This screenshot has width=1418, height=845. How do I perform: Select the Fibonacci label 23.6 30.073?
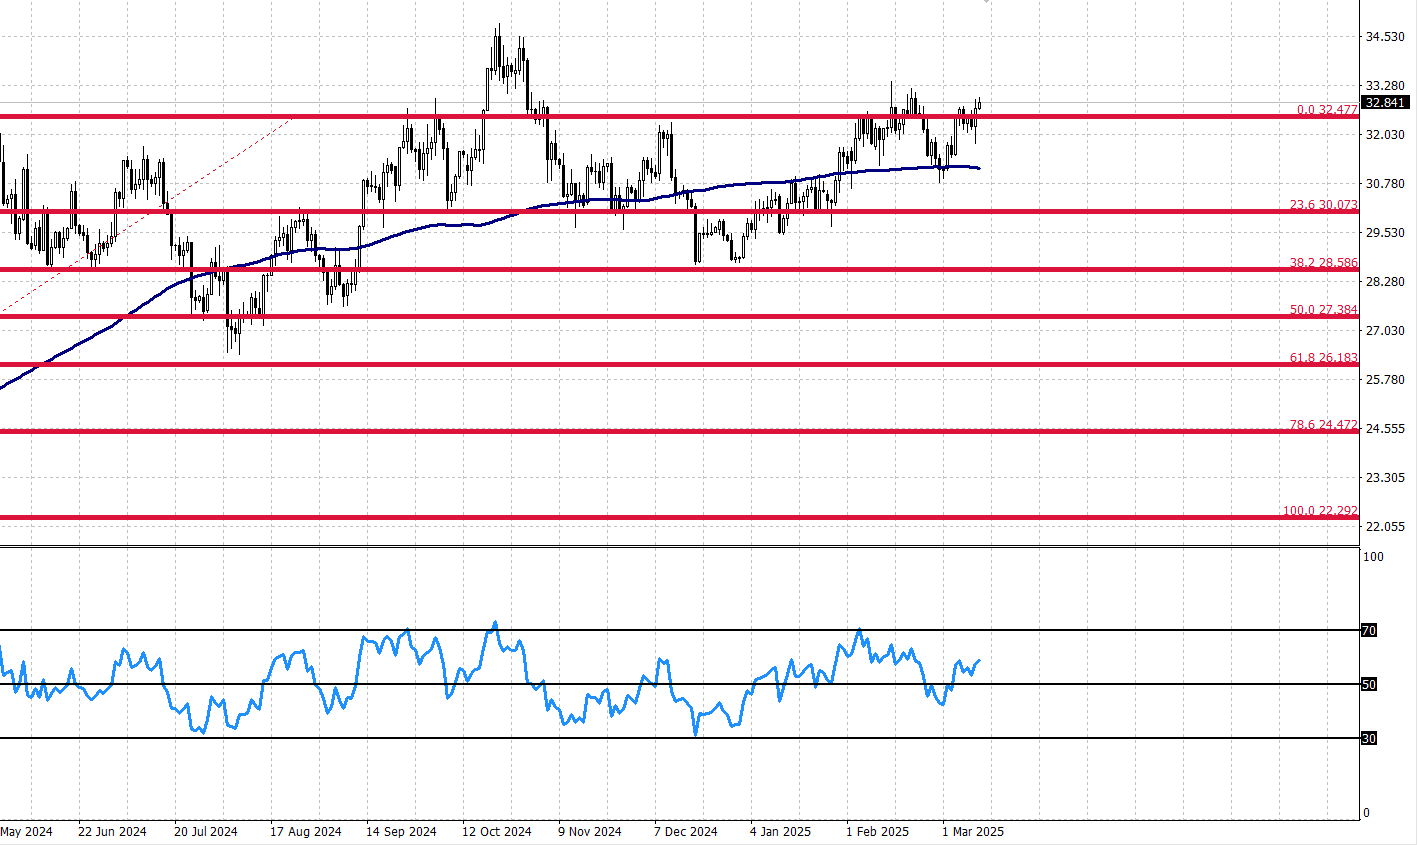1323,205
